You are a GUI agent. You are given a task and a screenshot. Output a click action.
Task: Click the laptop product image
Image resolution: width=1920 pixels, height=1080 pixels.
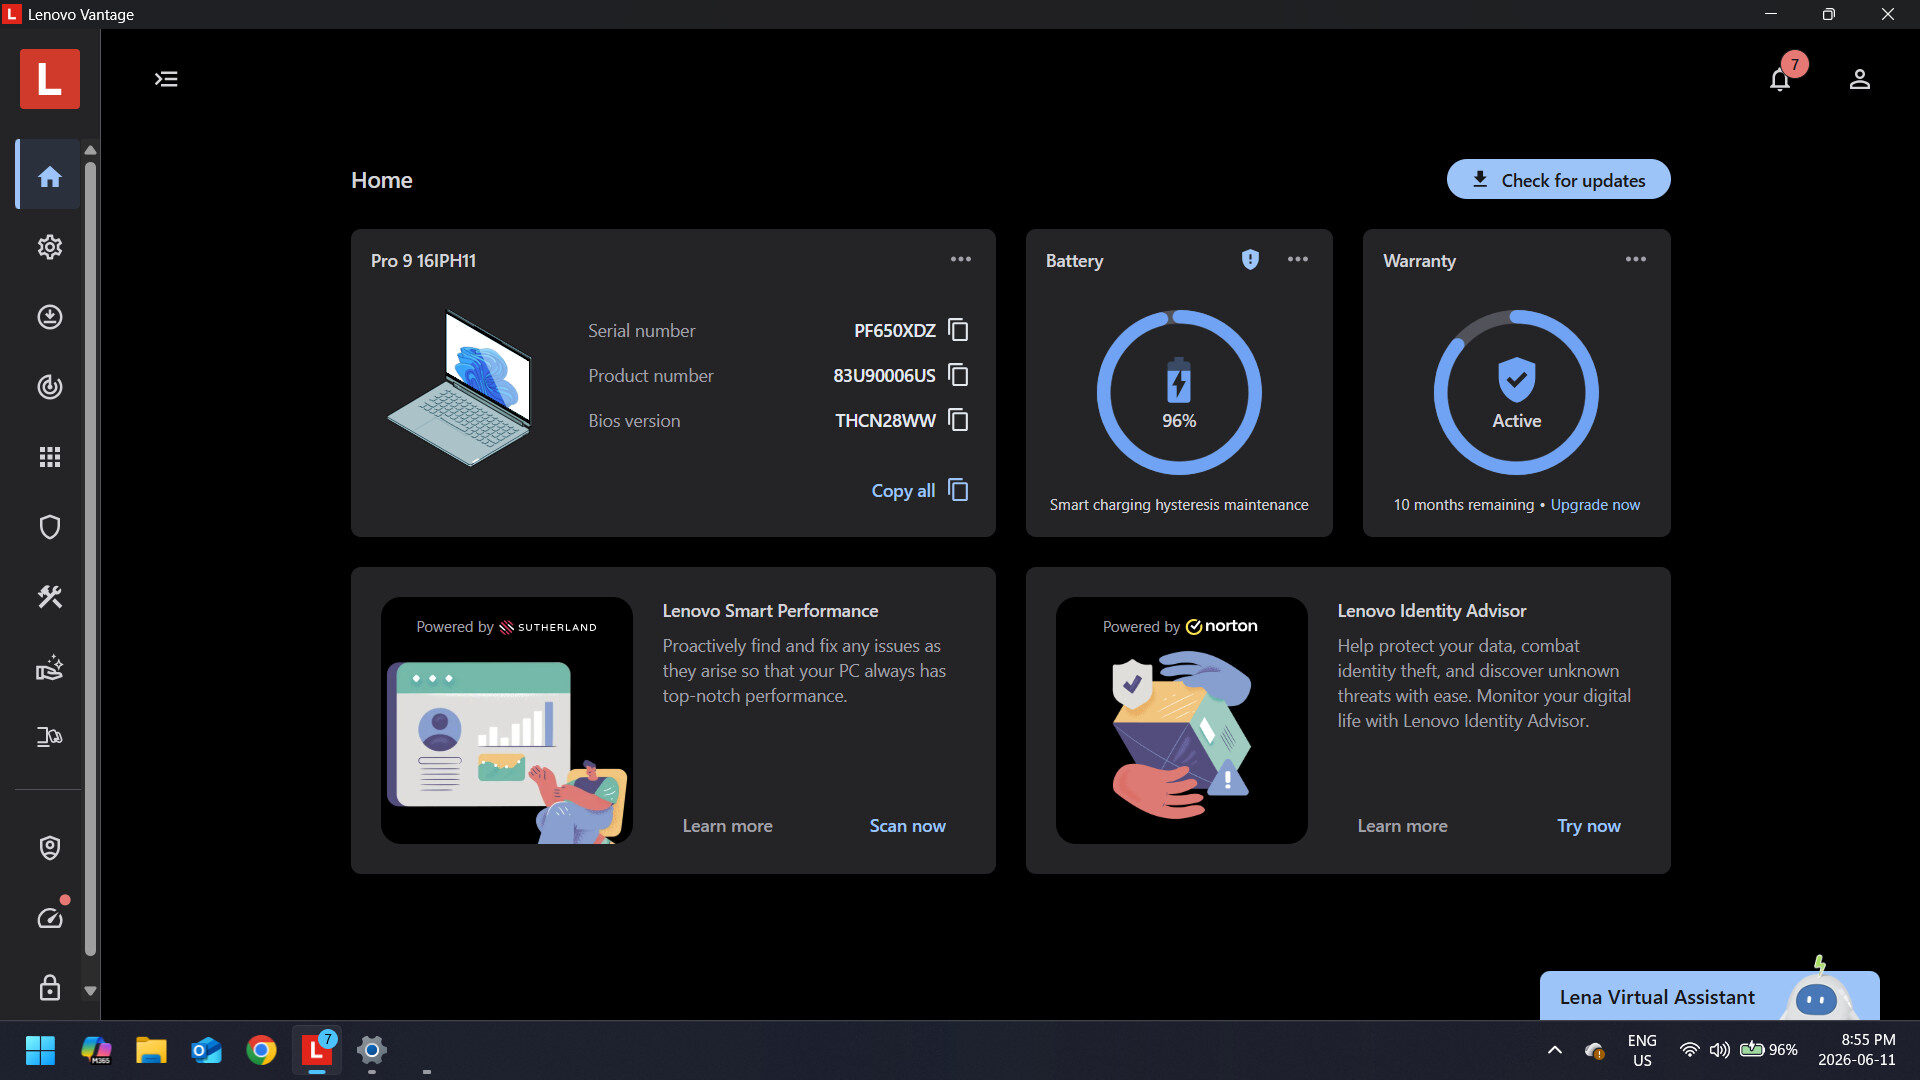coord(459,388)
